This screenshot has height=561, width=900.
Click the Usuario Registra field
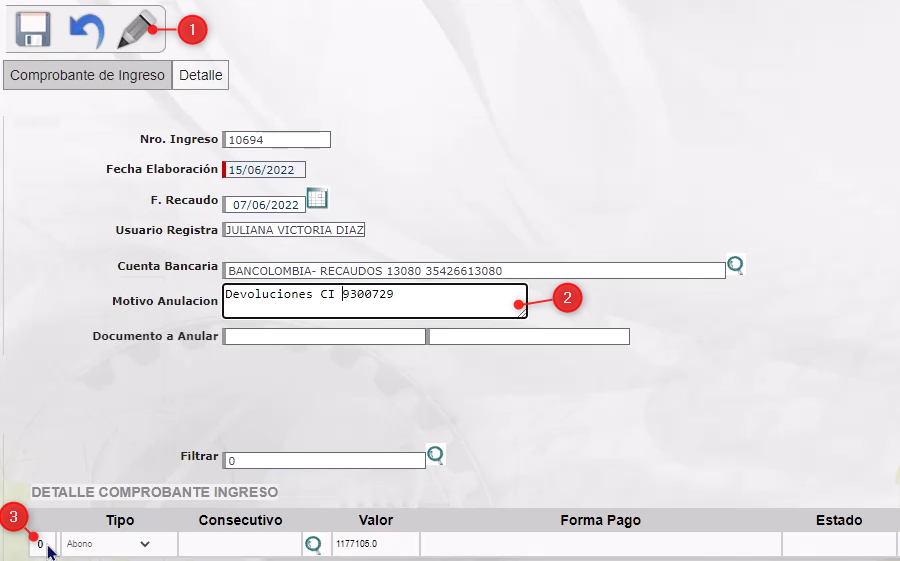294,230
